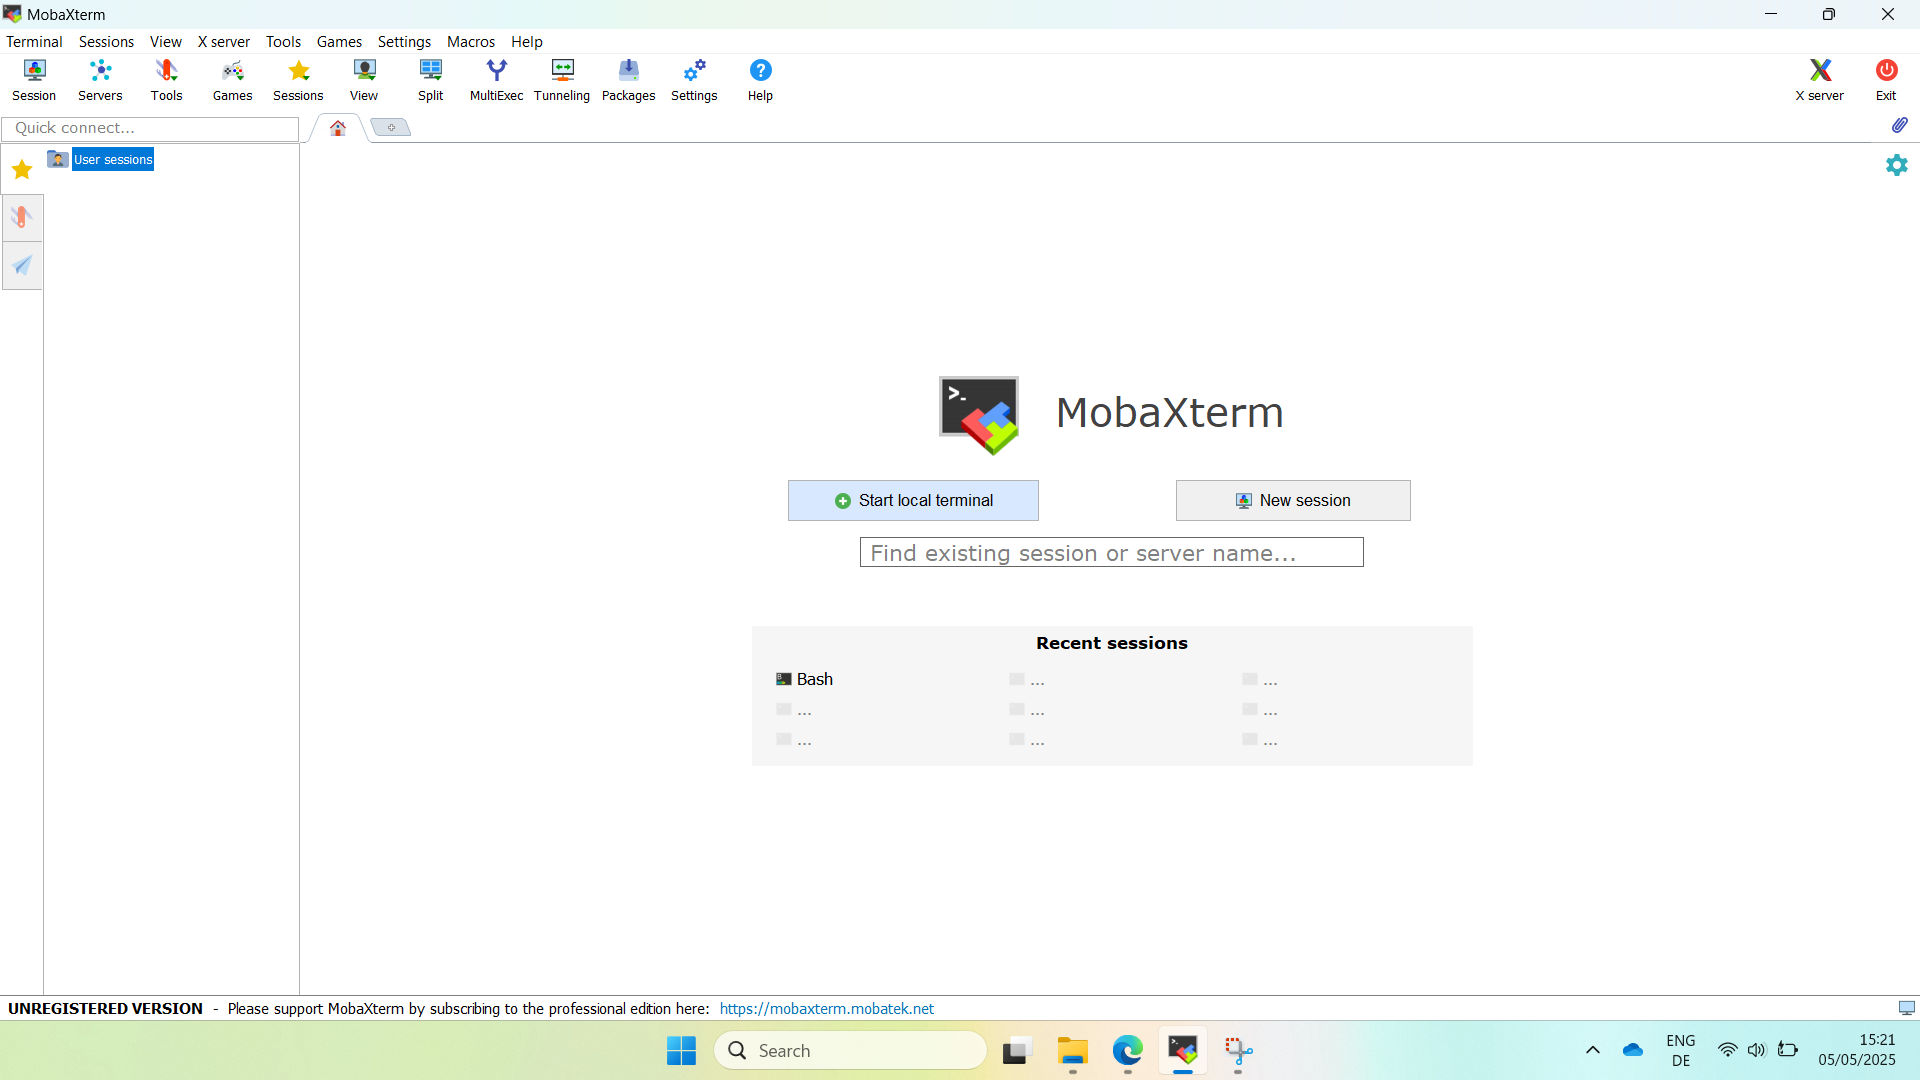The width and height of the screenshot is (1920, 1080).
Task: Open the Packages toolbar icon
Action: coord(628,80)
